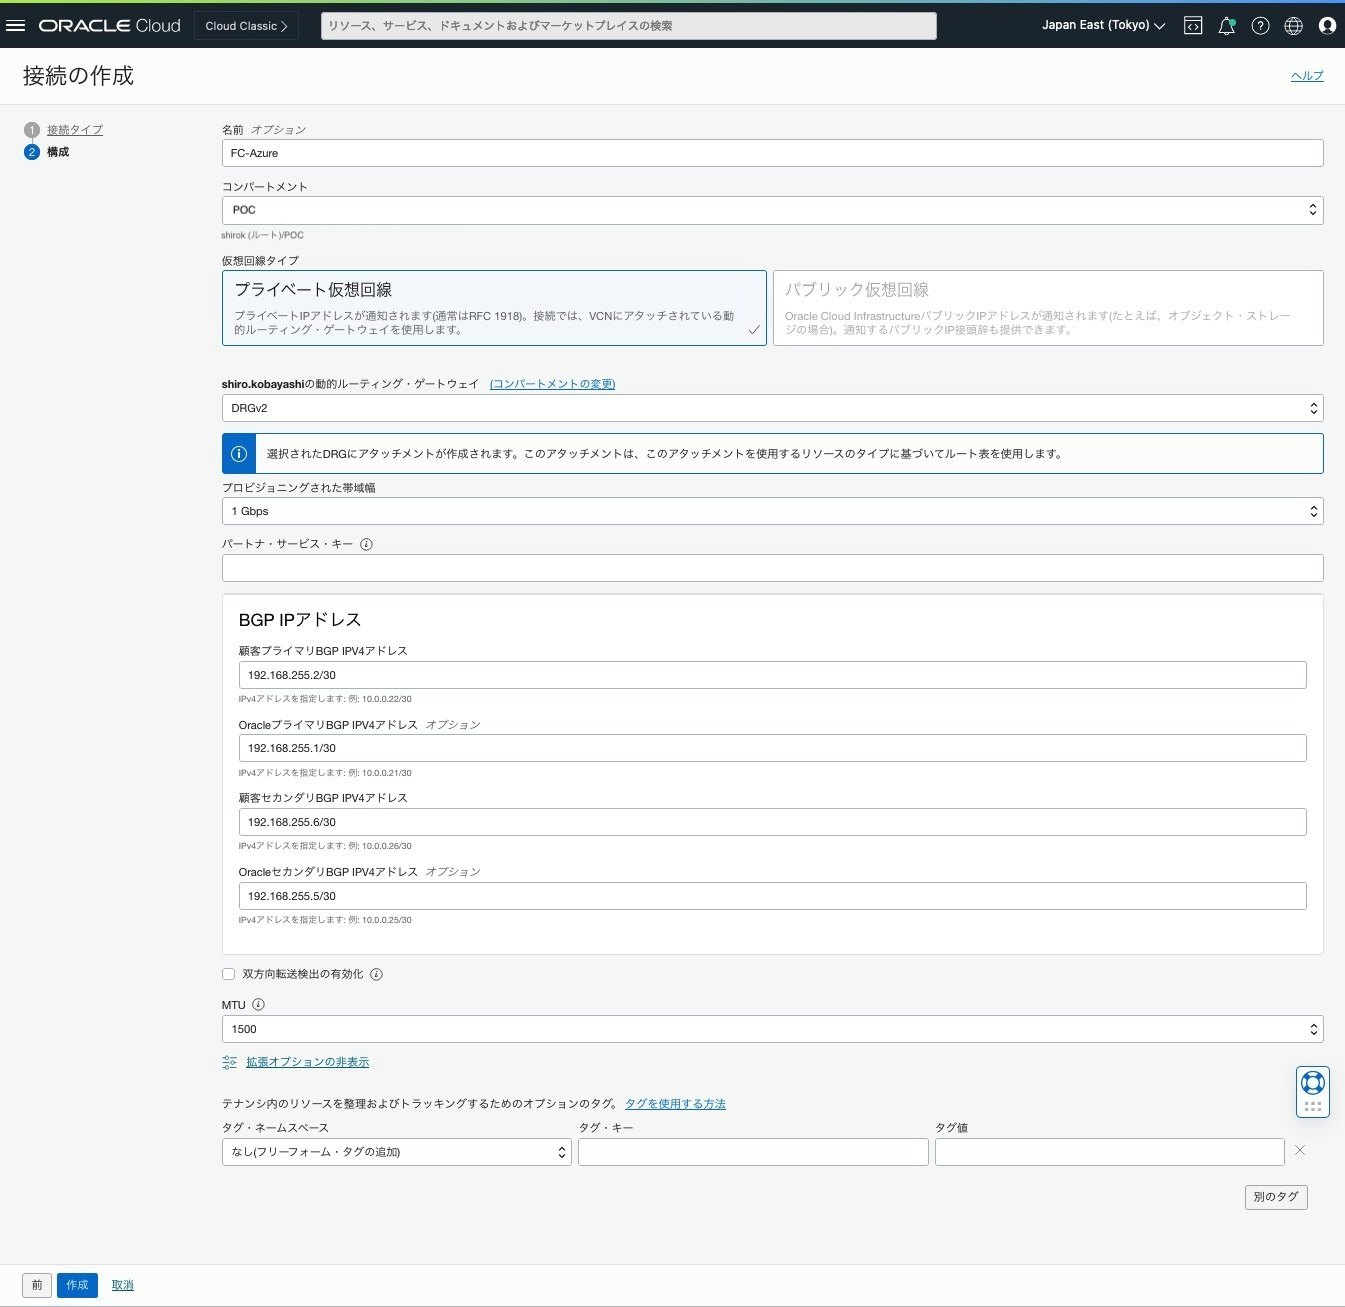Open the help question mark icon
1345x1307 pixels.
(x=1260, y=26)
